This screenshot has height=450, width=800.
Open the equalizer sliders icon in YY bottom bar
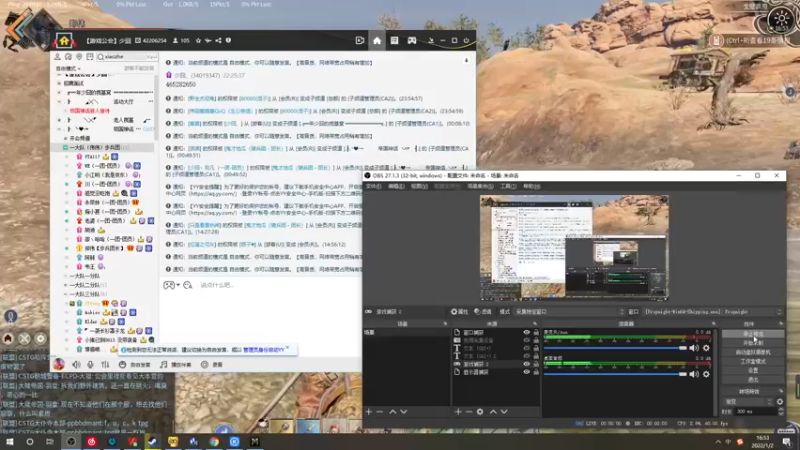[105, 364]
